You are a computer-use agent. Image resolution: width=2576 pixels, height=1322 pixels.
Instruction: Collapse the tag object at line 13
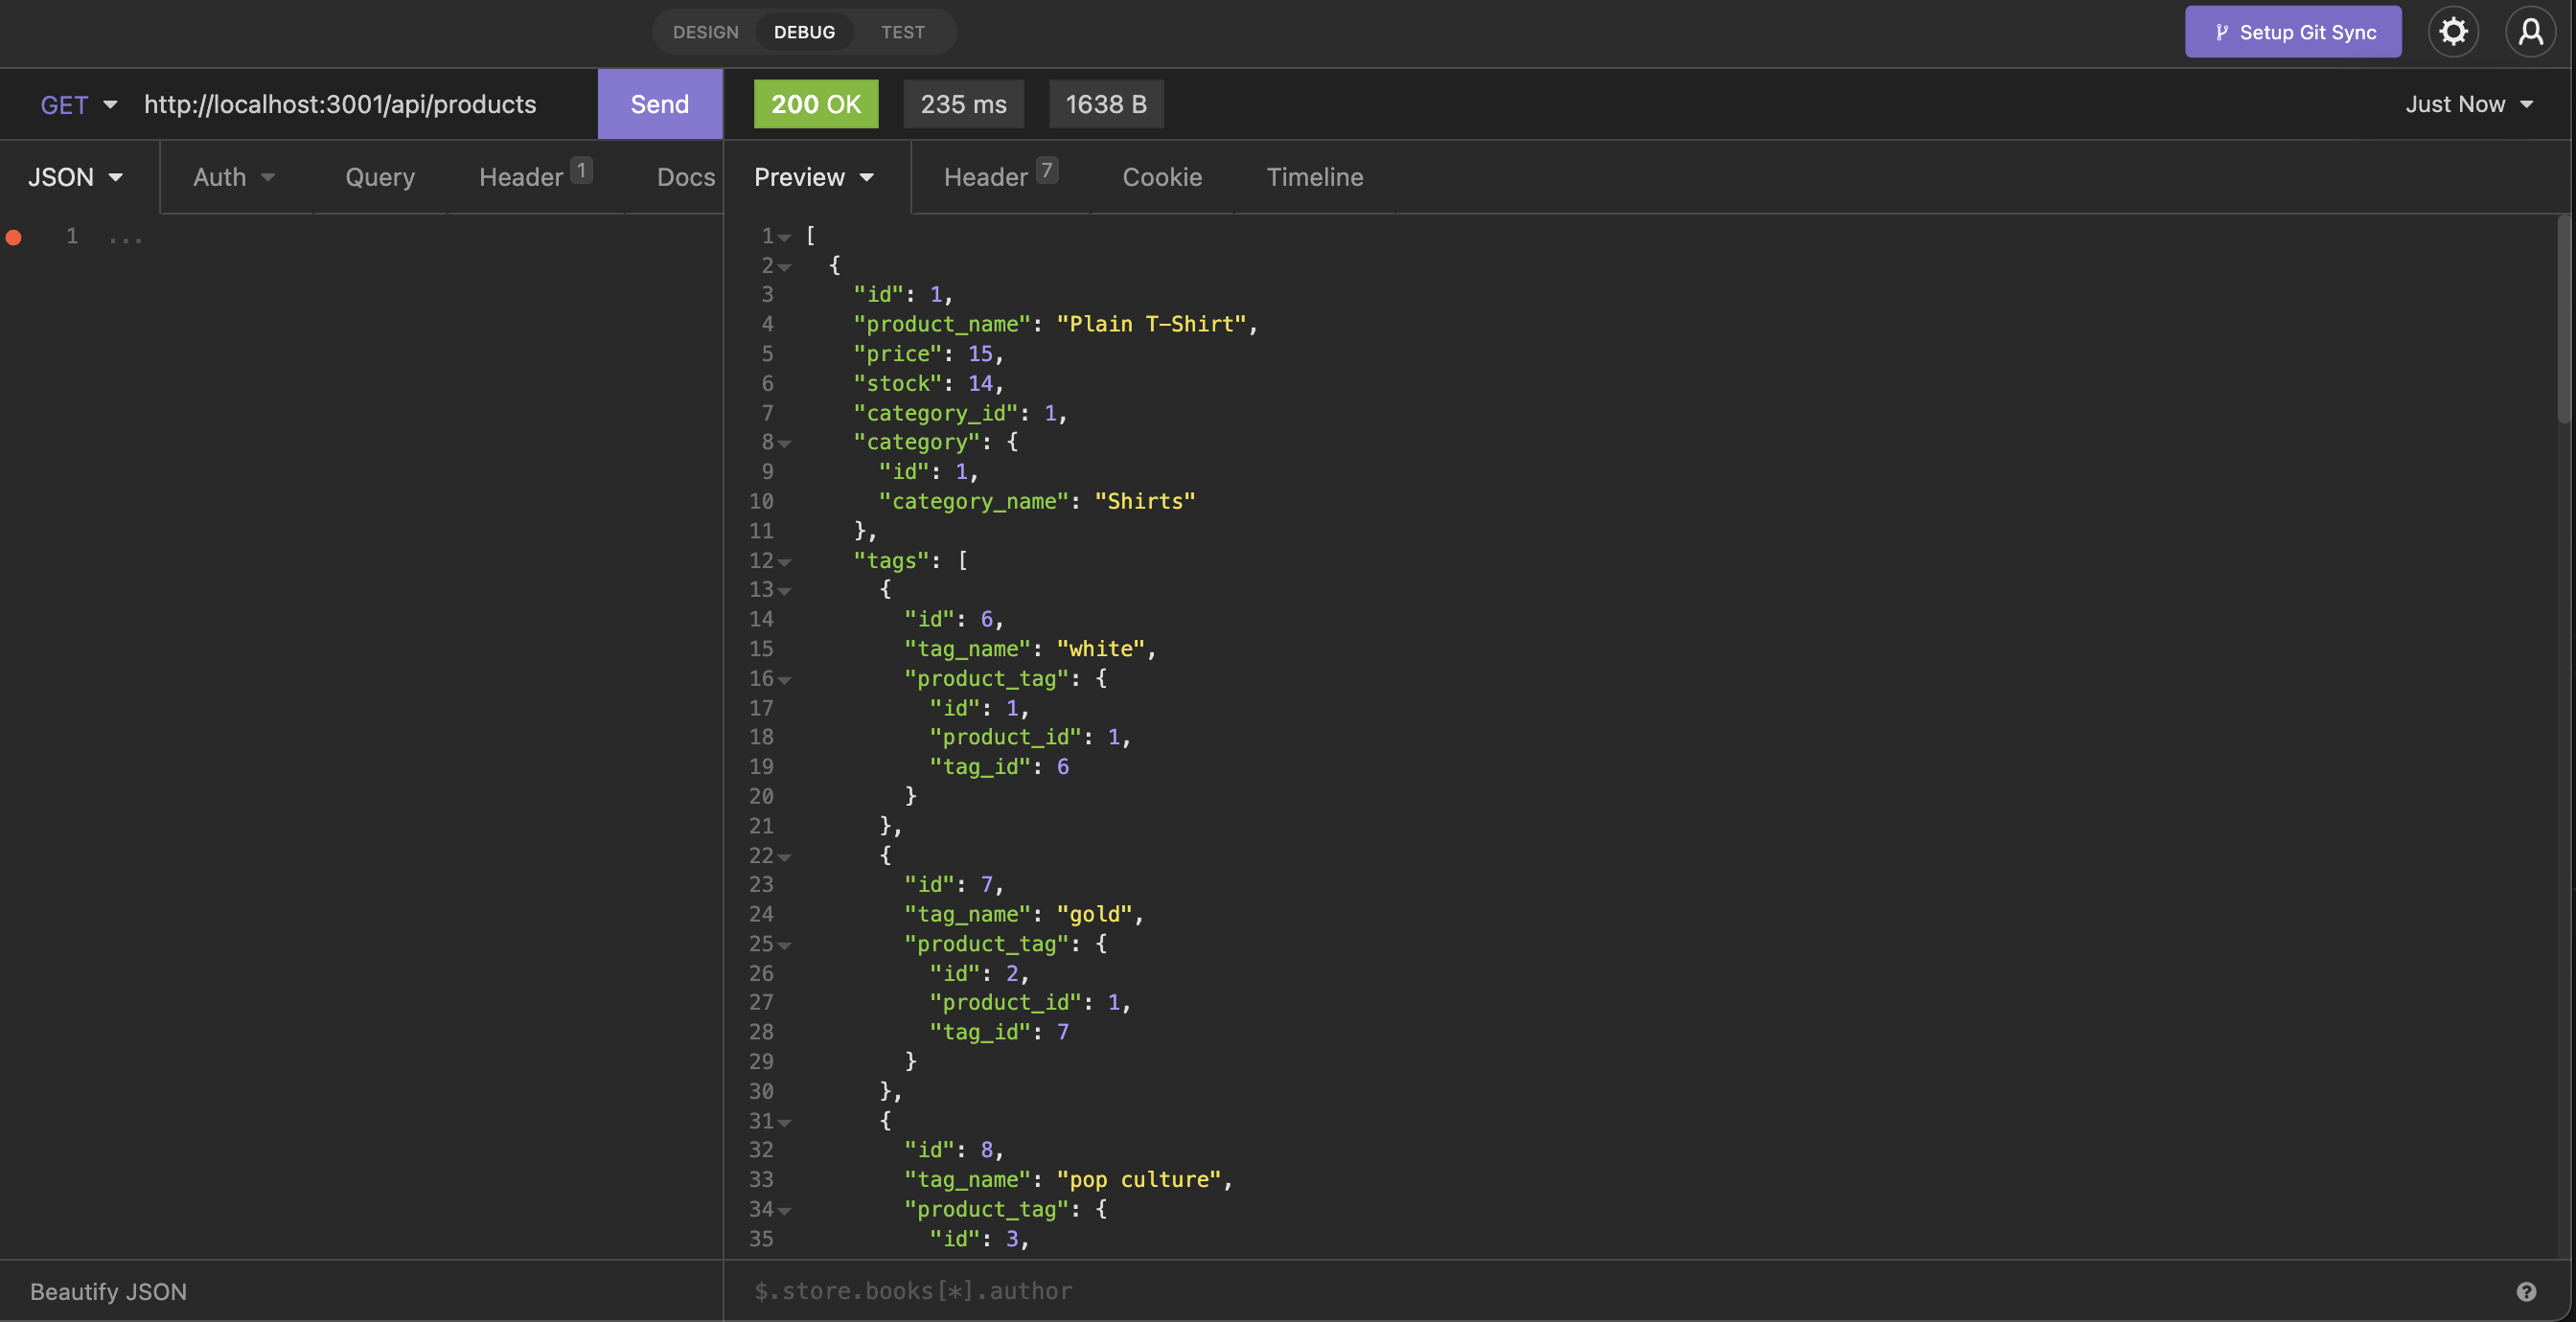tap(785, 591)
